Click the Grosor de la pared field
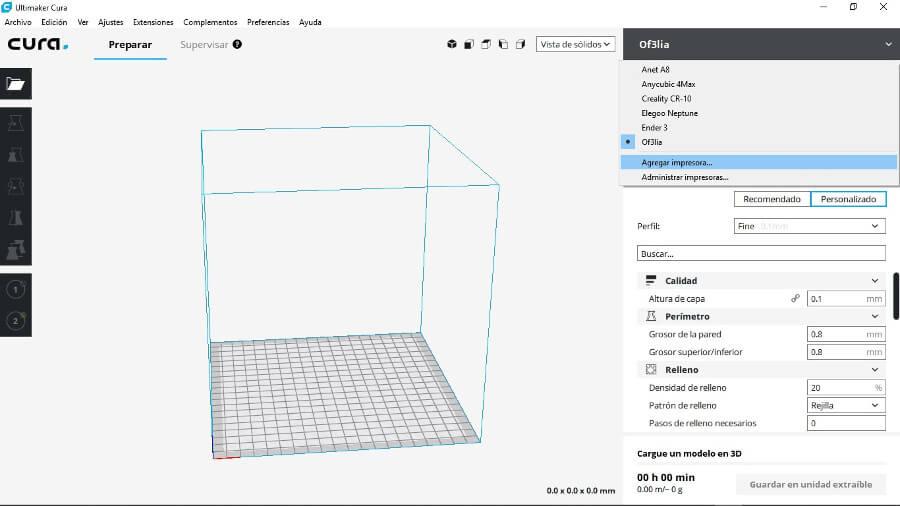 (846, 334)
